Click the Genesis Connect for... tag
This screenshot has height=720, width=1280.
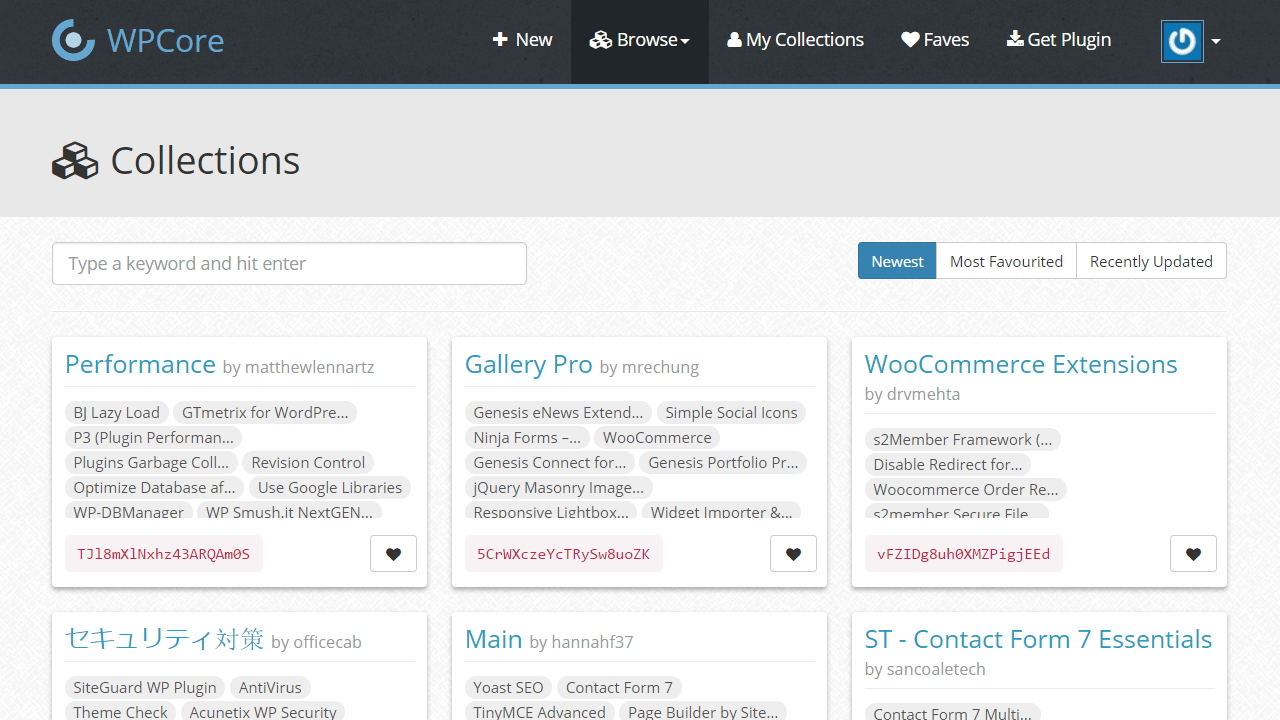coord(550,462)
